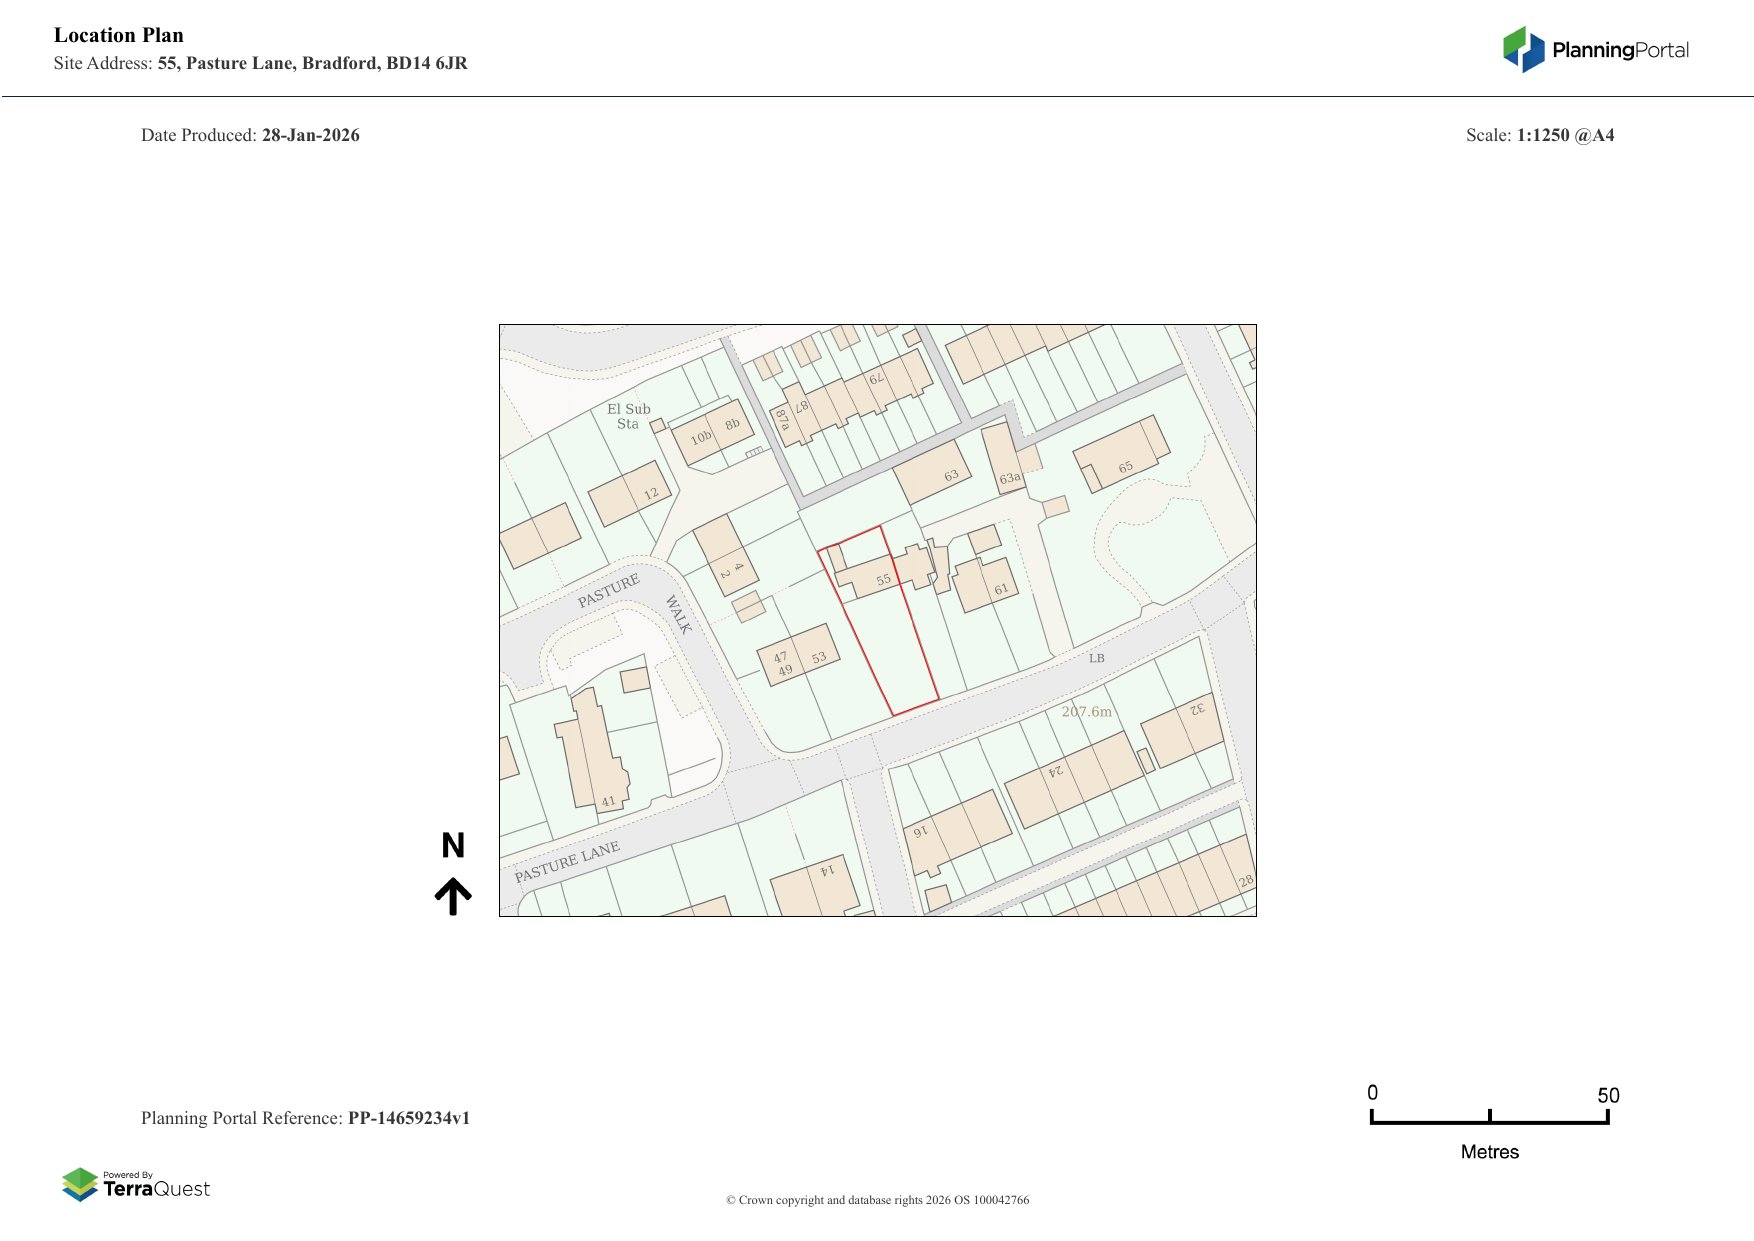
Task: Click the Crown copyright notice
Action: click(877, 1200)
